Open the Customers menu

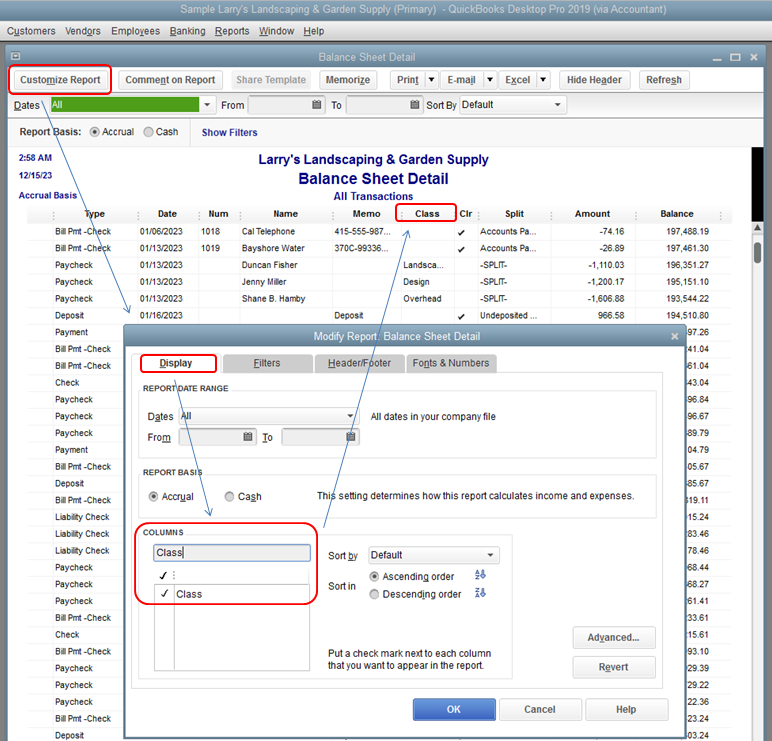pos(31,31)
